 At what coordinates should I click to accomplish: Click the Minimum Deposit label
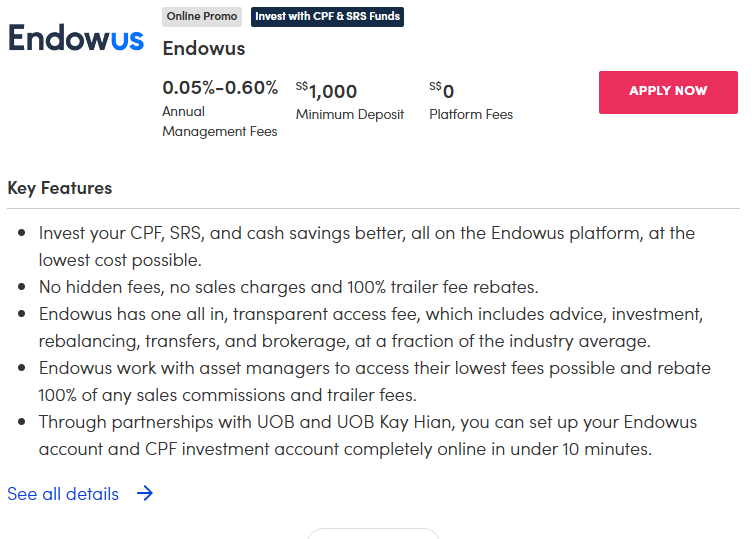pos(350,115)
